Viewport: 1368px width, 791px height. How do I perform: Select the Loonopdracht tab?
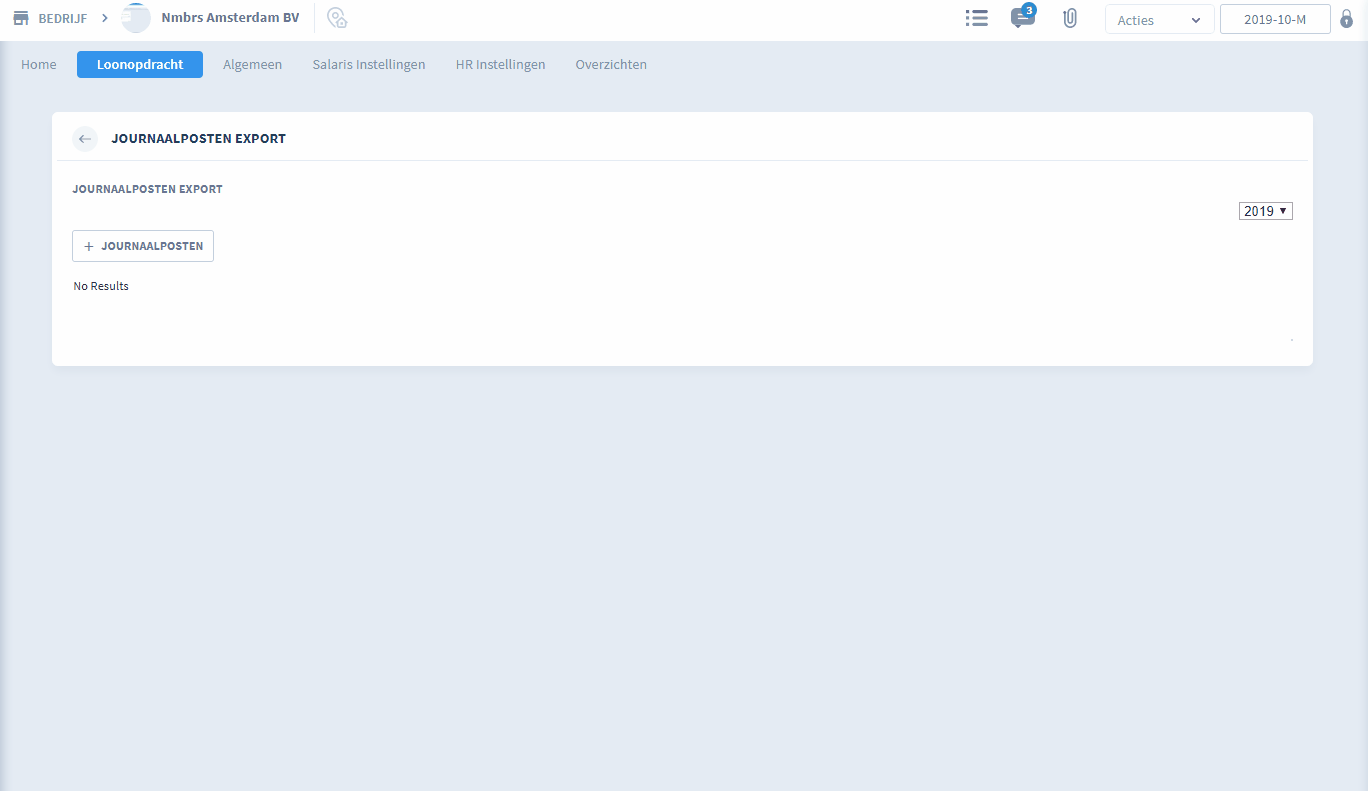click(x=140, y=64)
